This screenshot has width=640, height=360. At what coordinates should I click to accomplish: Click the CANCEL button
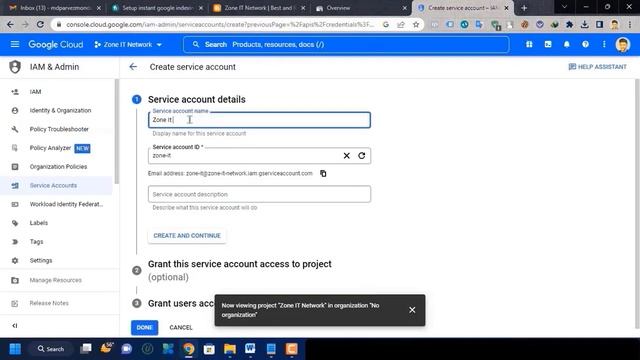click(x=181, y=327)
